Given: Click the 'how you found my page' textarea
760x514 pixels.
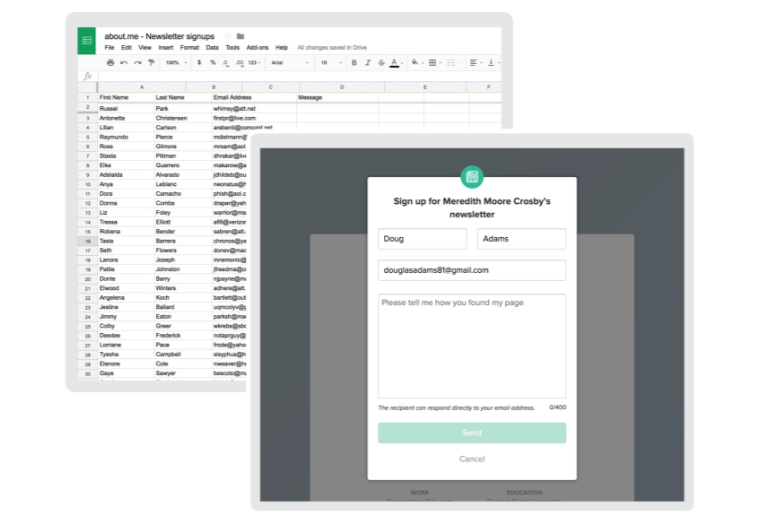Looking at the screenshot, I should (472, 346).
